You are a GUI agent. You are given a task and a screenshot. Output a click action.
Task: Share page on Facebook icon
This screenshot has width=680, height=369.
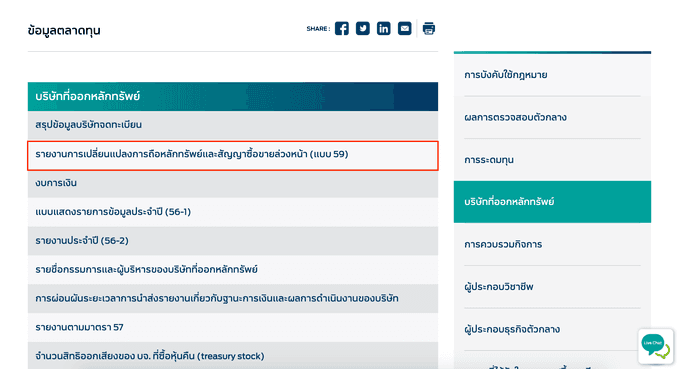click(342, 29)
